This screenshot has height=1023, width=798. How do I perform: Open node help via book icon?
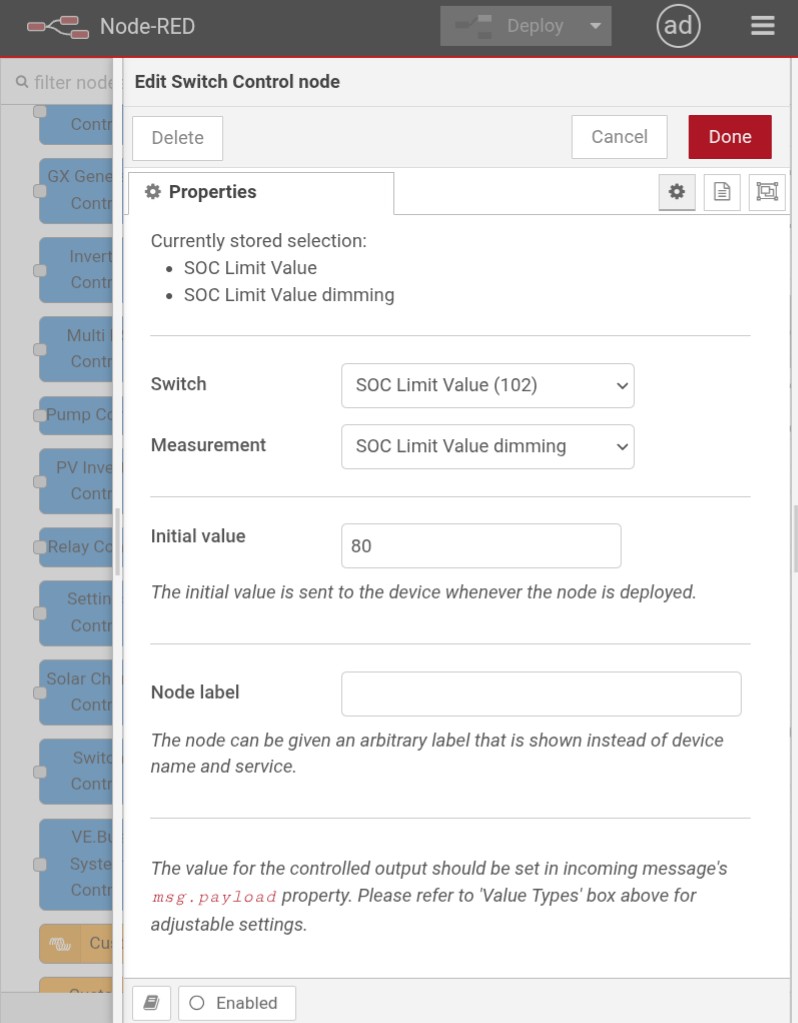151,1003
